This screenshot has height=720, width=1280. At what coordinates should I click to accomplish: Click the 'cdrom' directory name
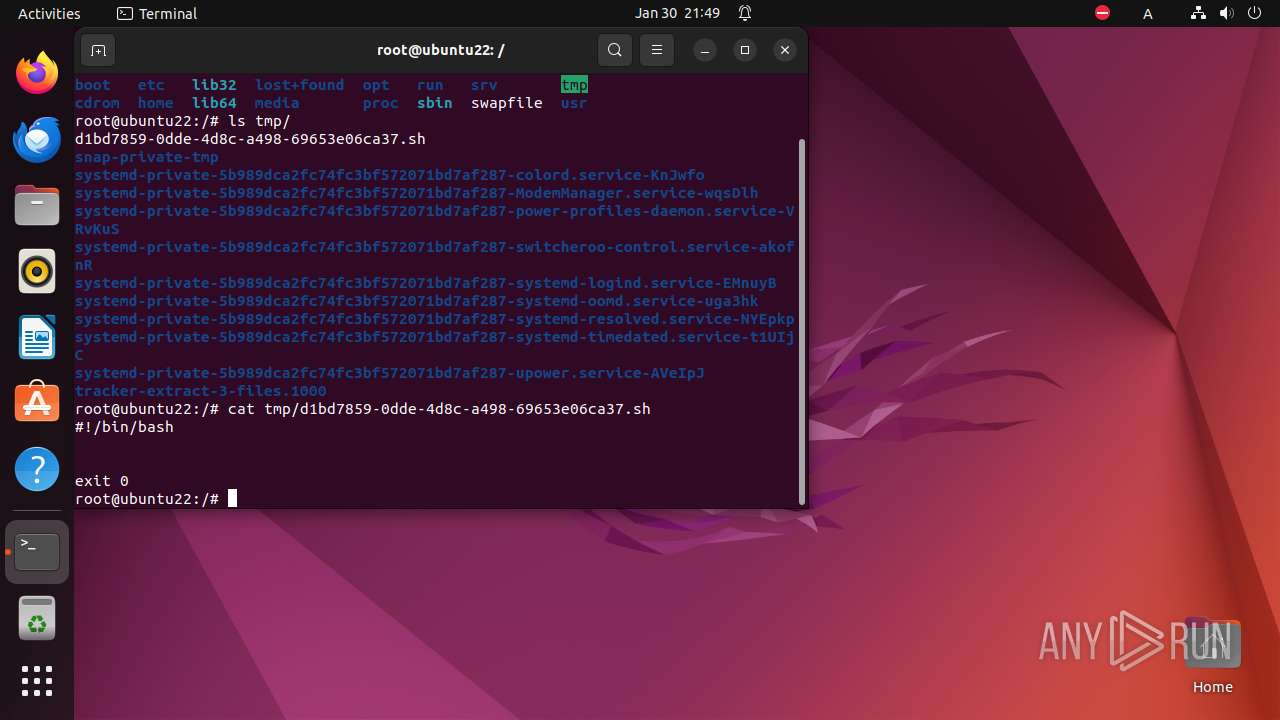[97, 103]
